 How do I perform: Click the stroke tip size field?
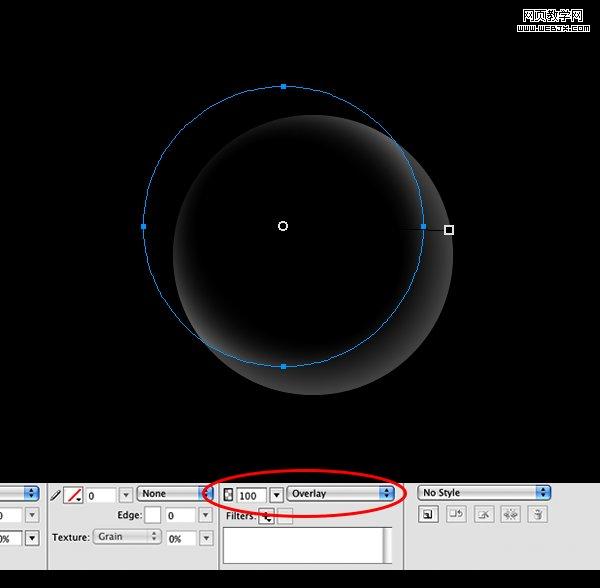(x=100, y=494)
